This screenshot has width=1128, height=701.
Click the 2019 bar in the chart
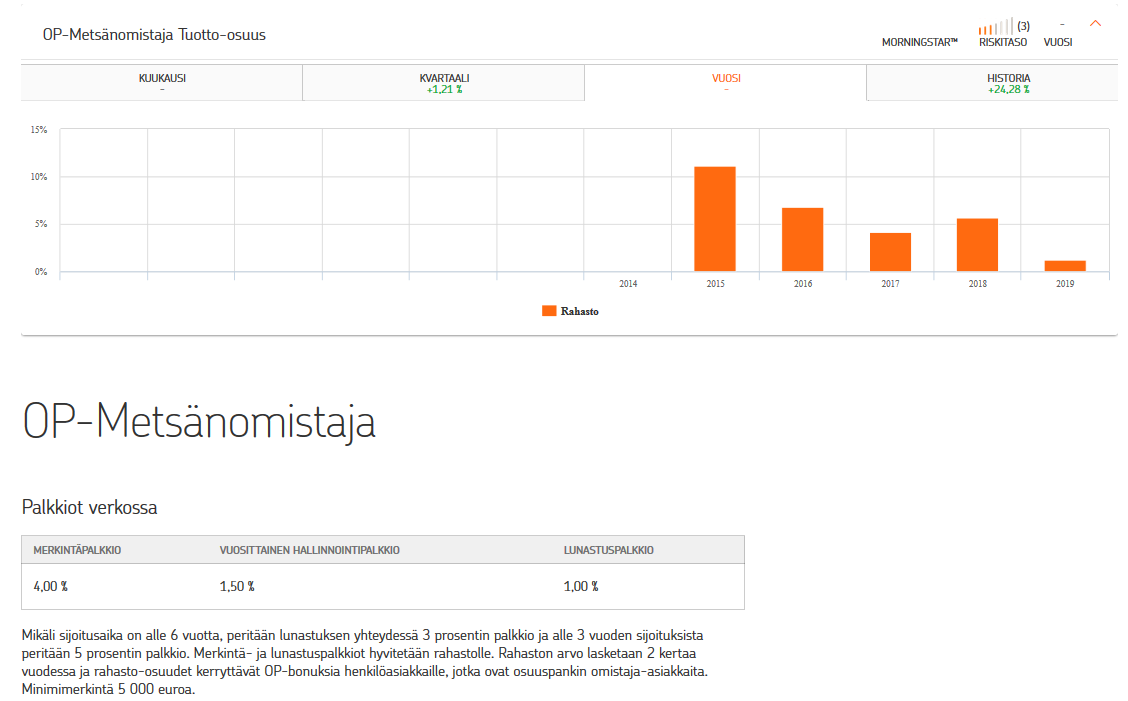[1065, 266]
